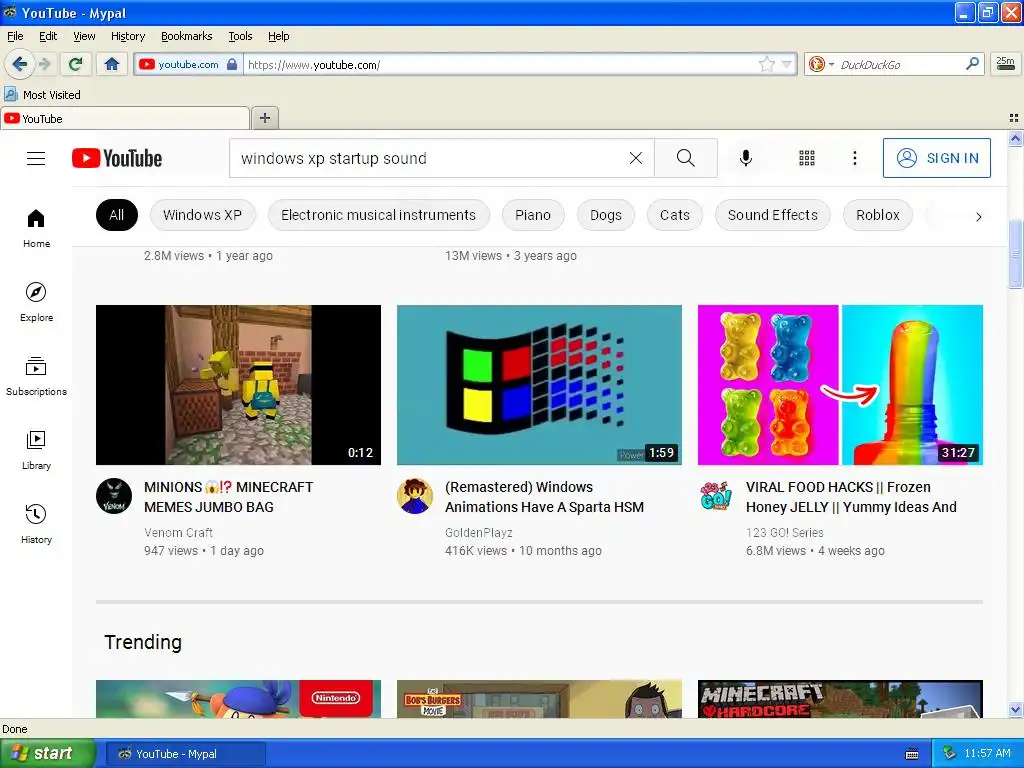Click the page scrollbar down arrow

pos(1015,710)
